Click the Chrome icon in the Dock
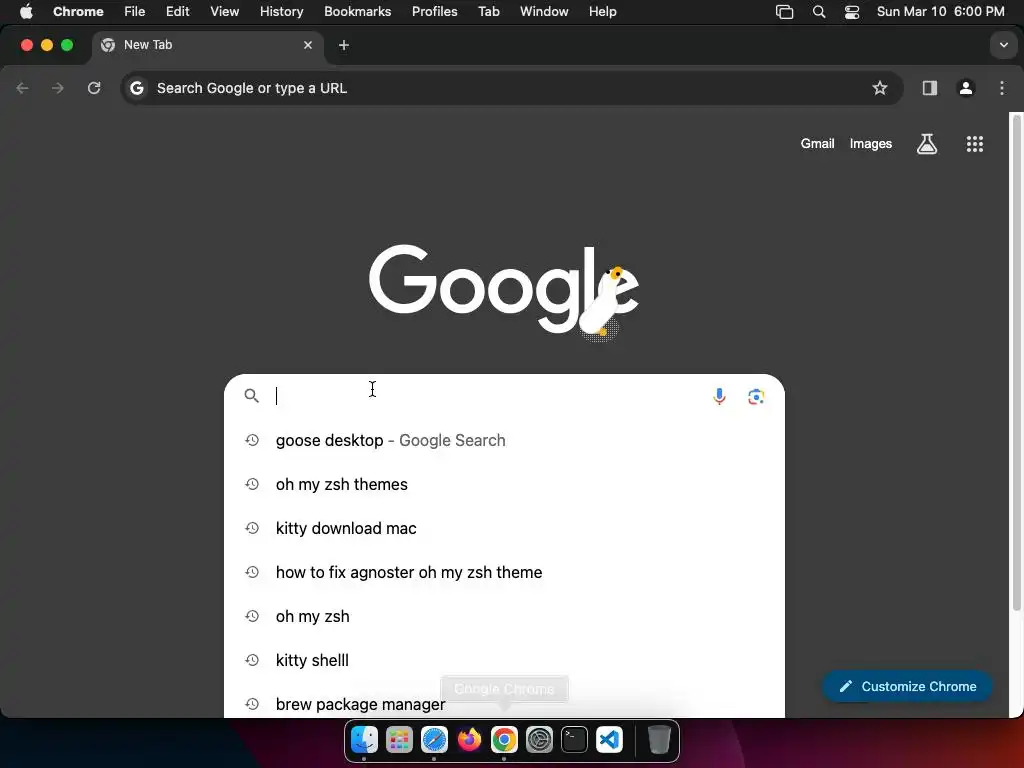The image size is (1024, 768). (504, 740)
